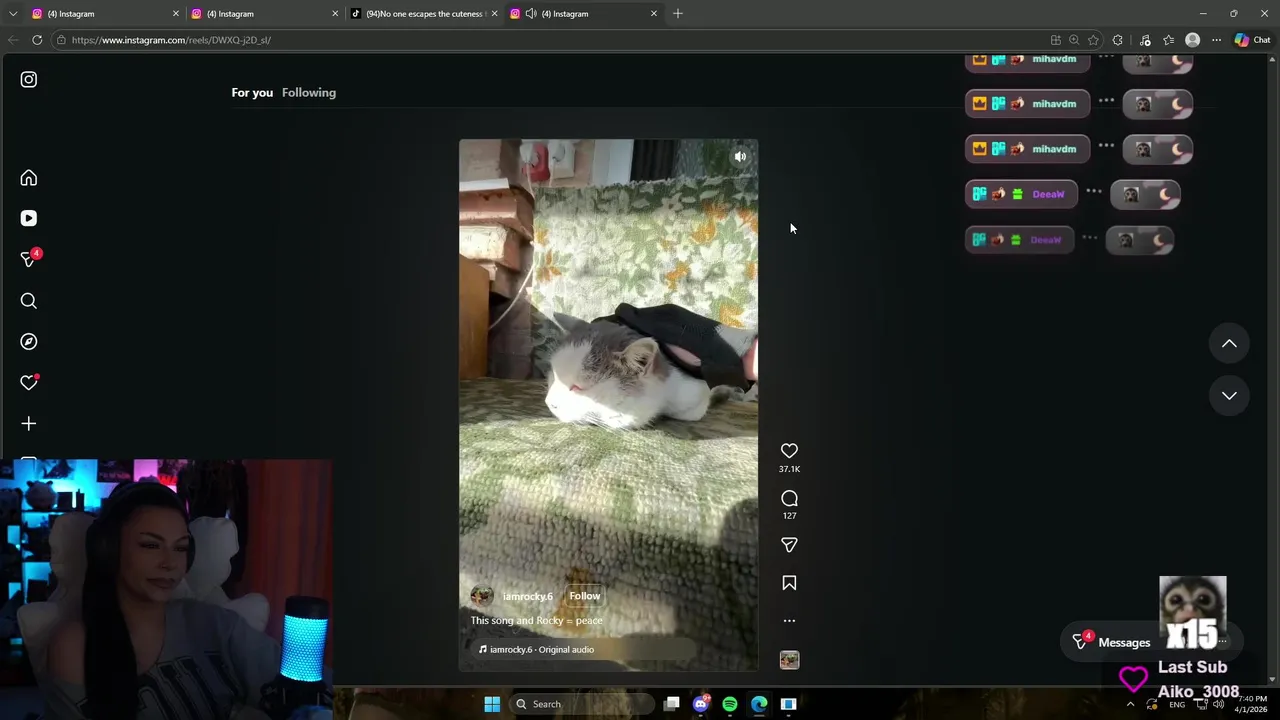Reload the page

click(37, 40)
